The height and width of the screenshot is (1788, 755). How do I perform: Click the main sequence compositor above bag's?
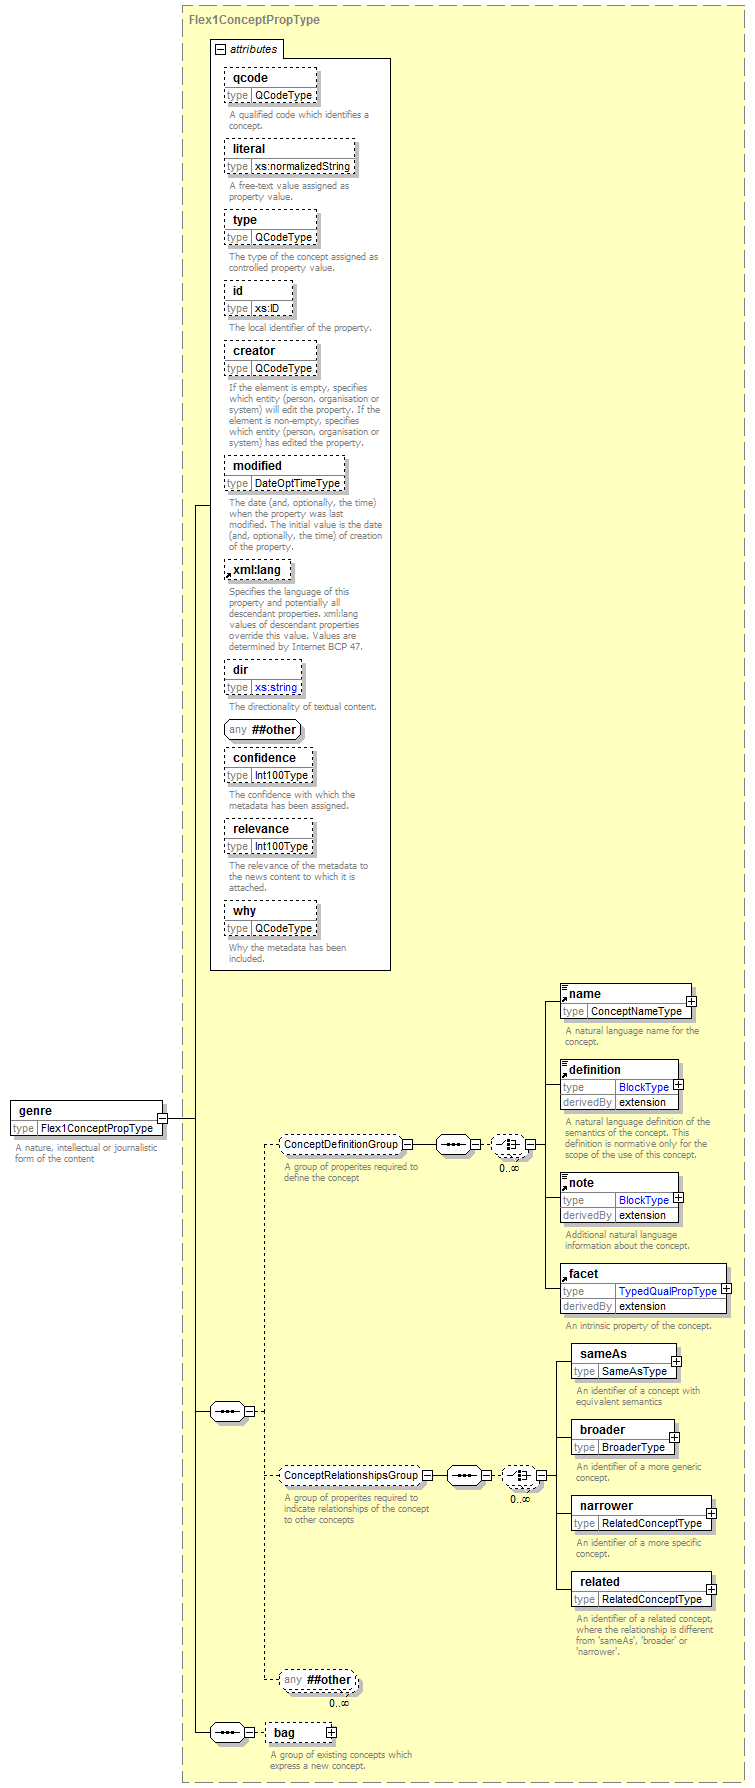tap(227, 1412)
